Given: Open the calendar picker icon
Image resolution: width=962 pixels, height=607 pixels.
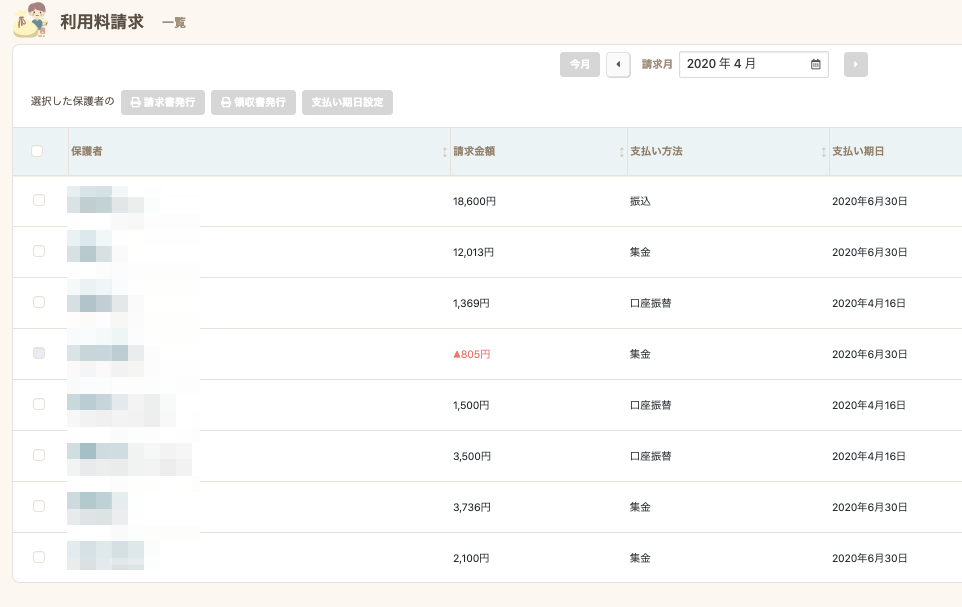Looking at the screenshot, I should point(815,65).
